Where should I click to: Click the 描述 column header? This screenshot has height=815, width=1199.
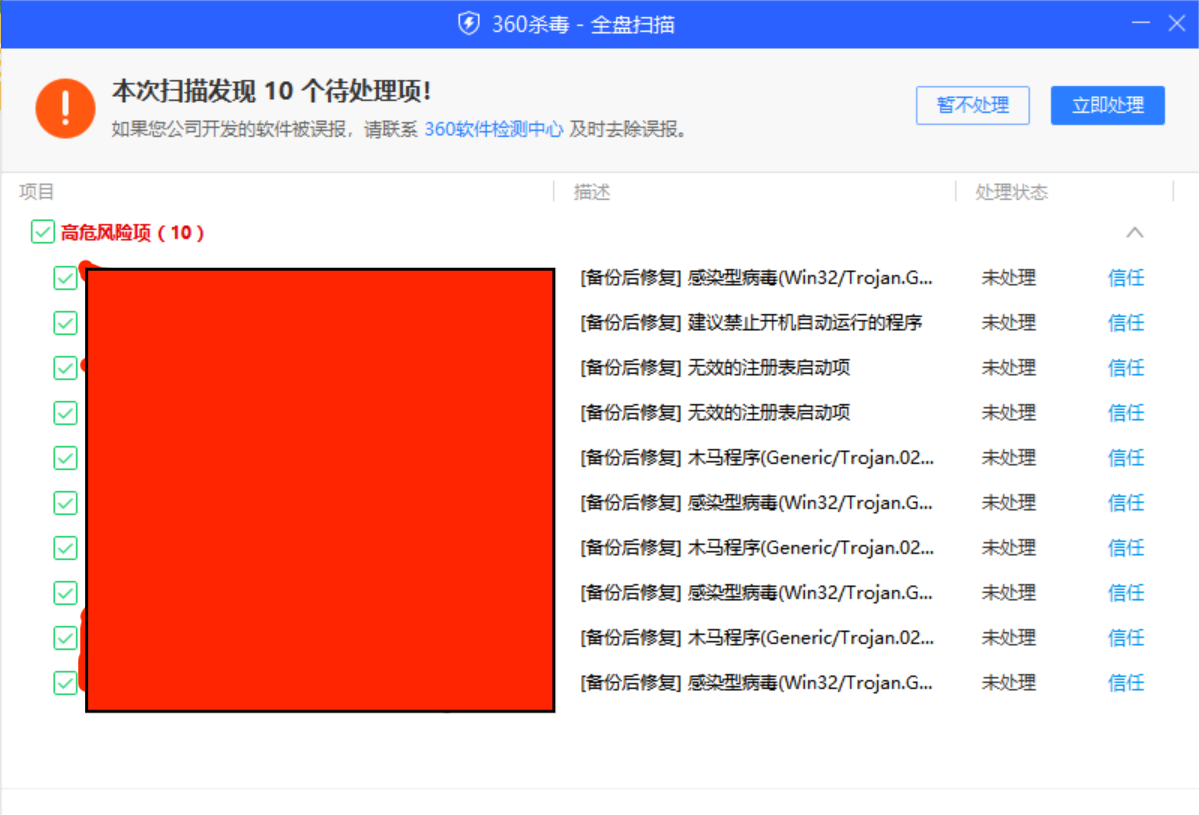pyautogui.click(x=592, y=192)
